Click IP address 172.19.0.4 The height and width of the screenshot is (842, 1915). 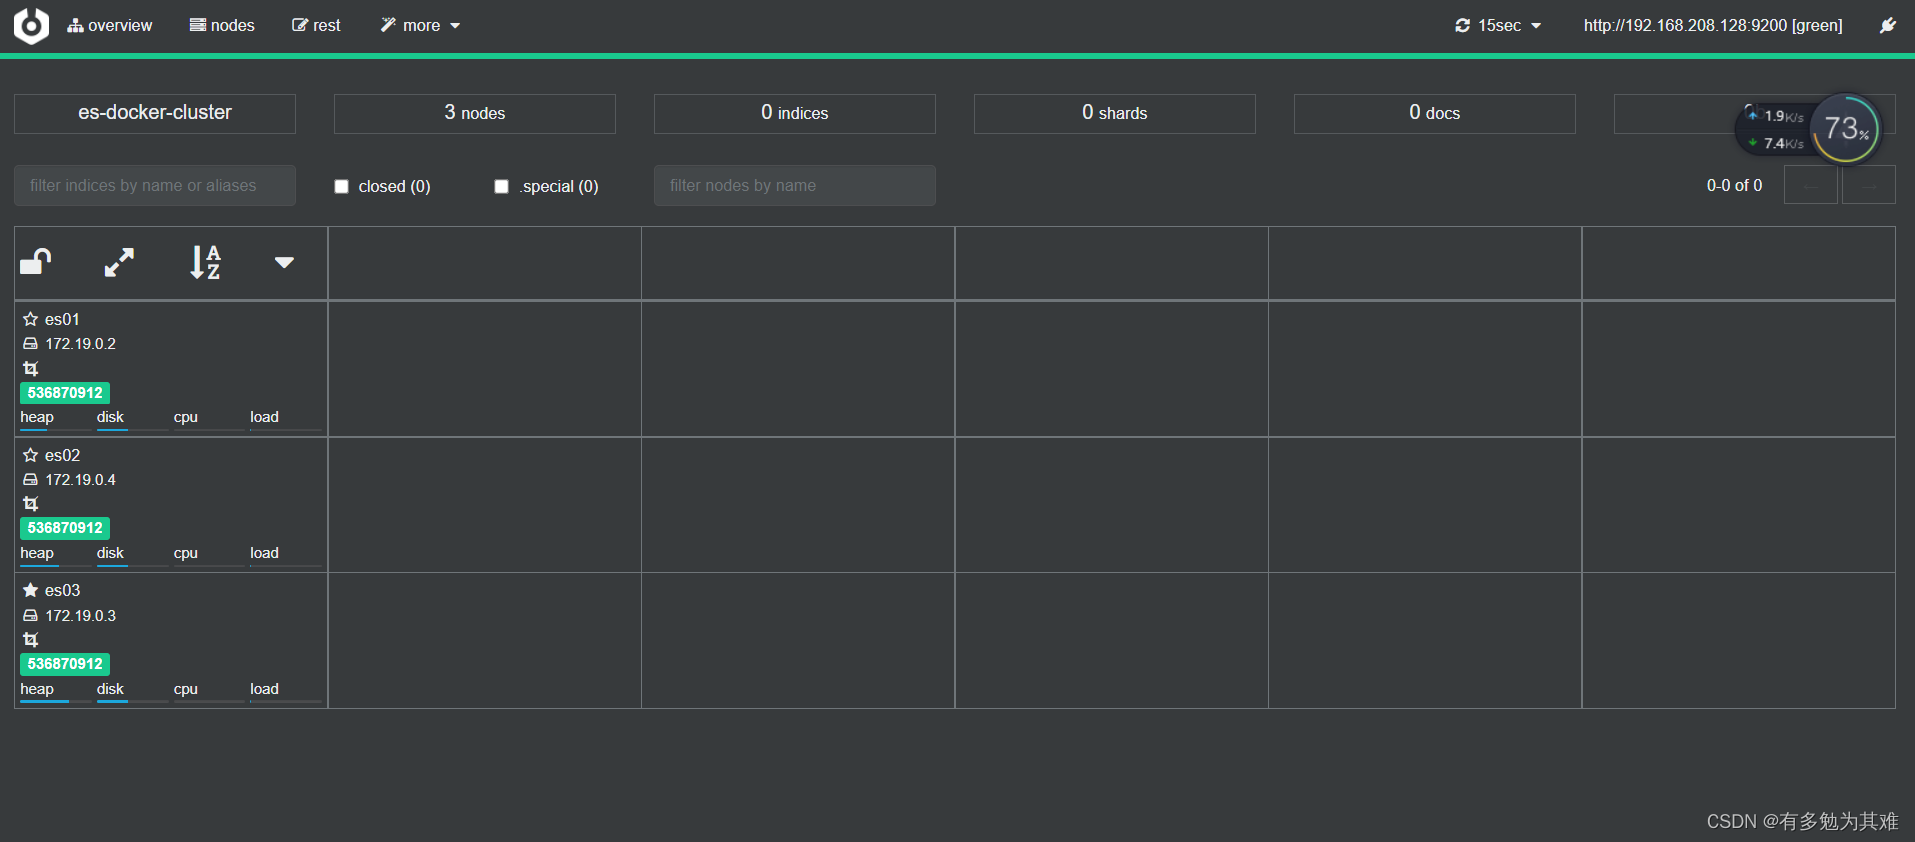(x=80, y=480)
